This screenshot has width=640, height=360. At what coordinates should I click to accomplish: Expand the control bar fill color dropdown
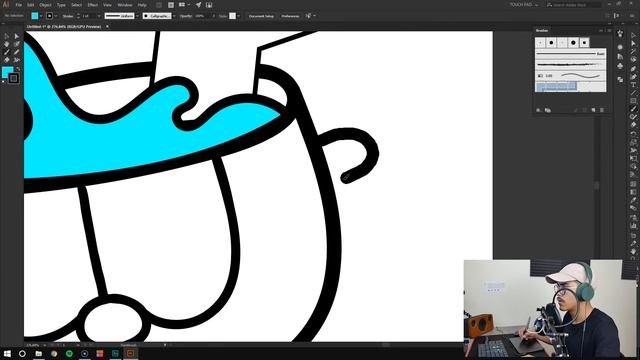click(41, 16)
